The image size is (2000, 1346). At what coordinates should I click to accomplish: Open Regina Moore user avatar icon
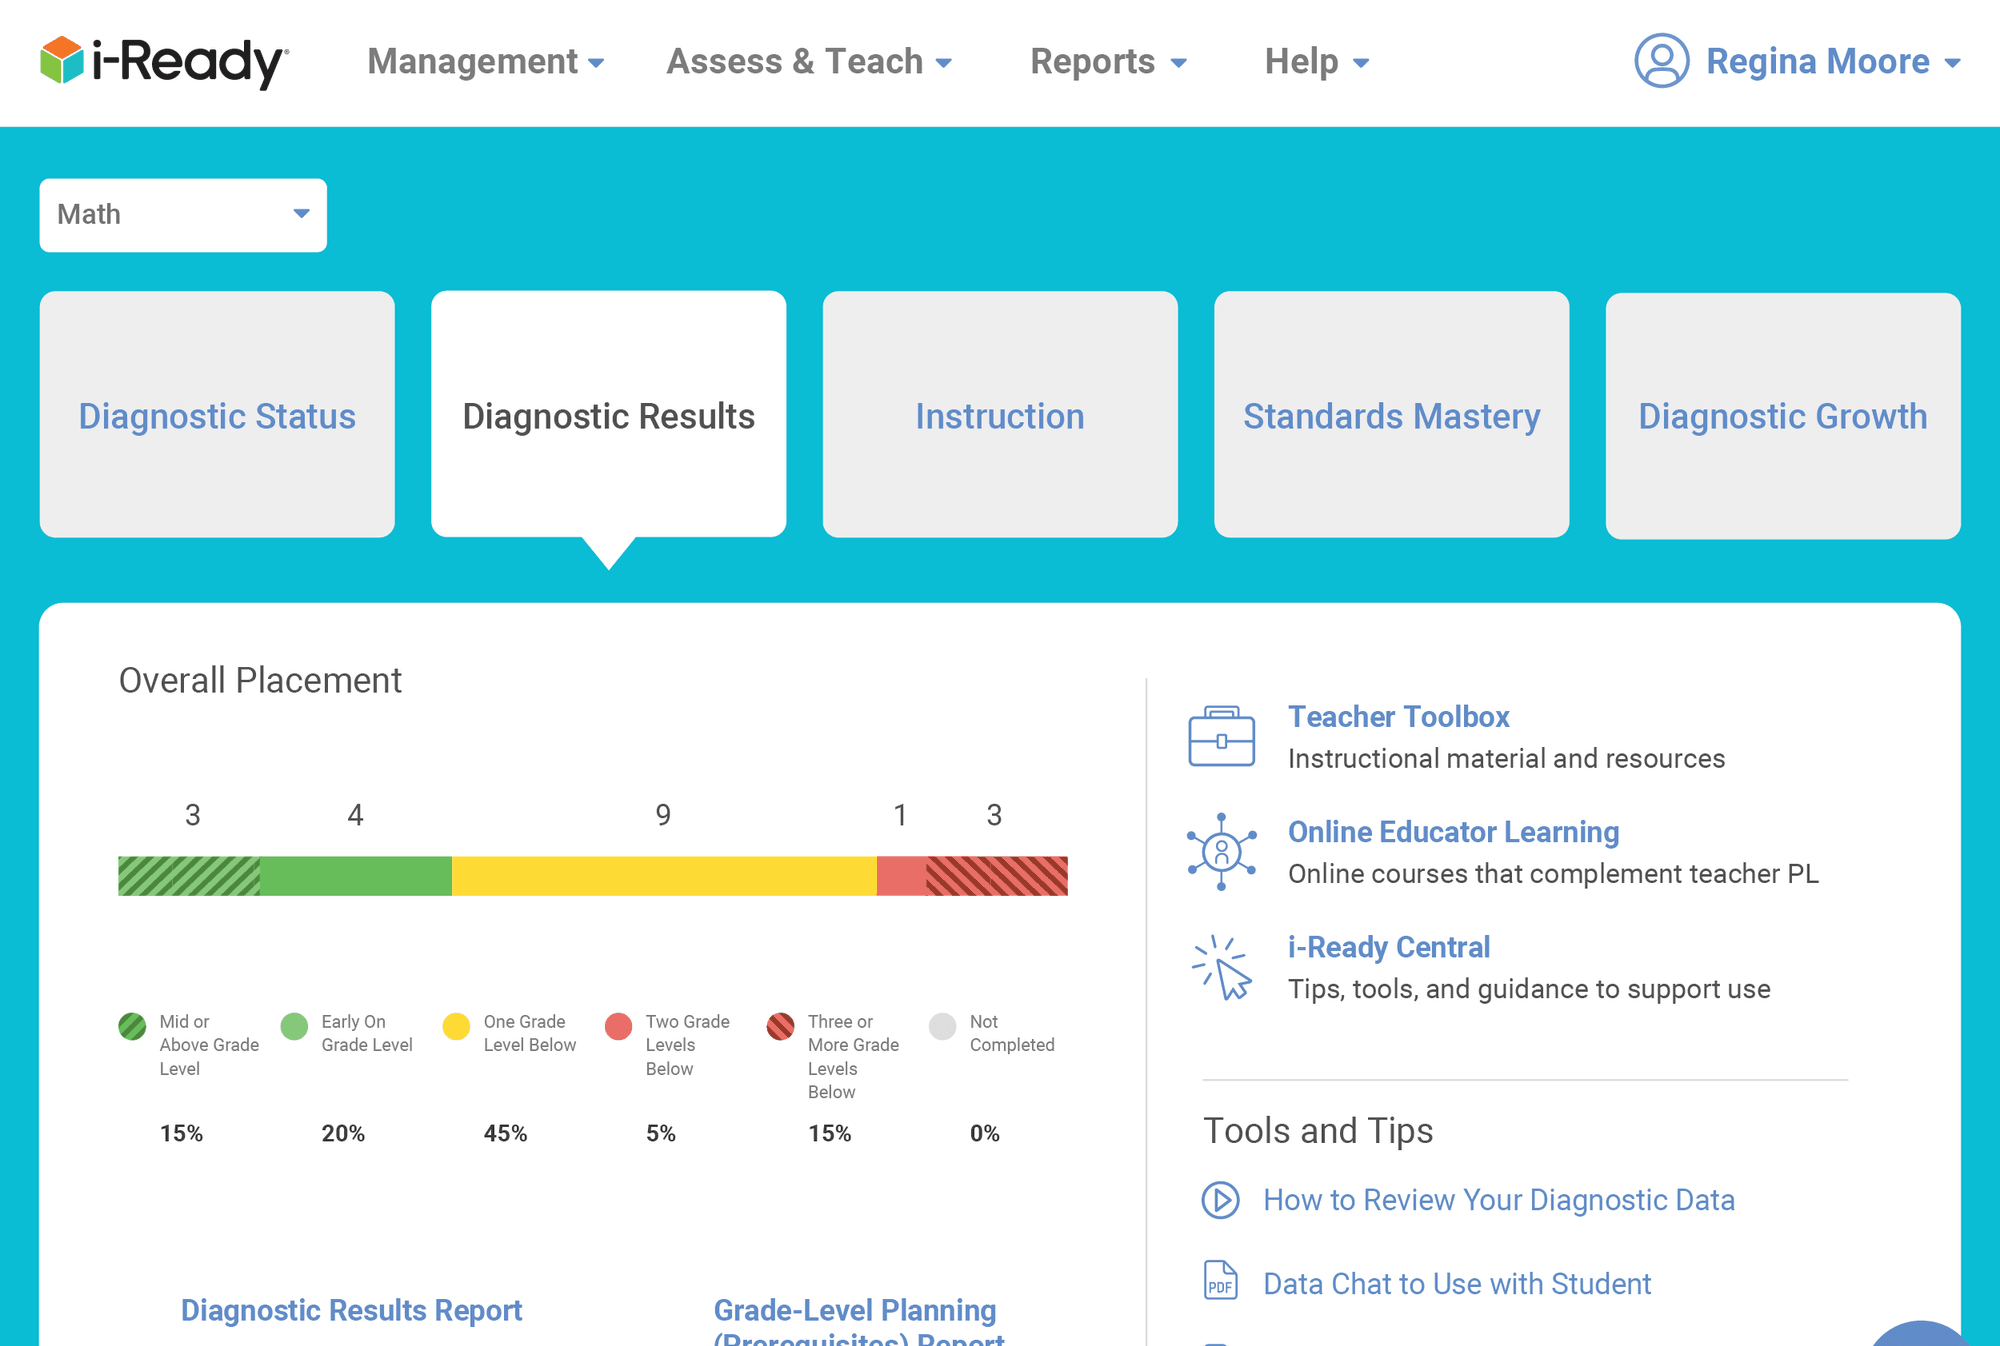1662,61
